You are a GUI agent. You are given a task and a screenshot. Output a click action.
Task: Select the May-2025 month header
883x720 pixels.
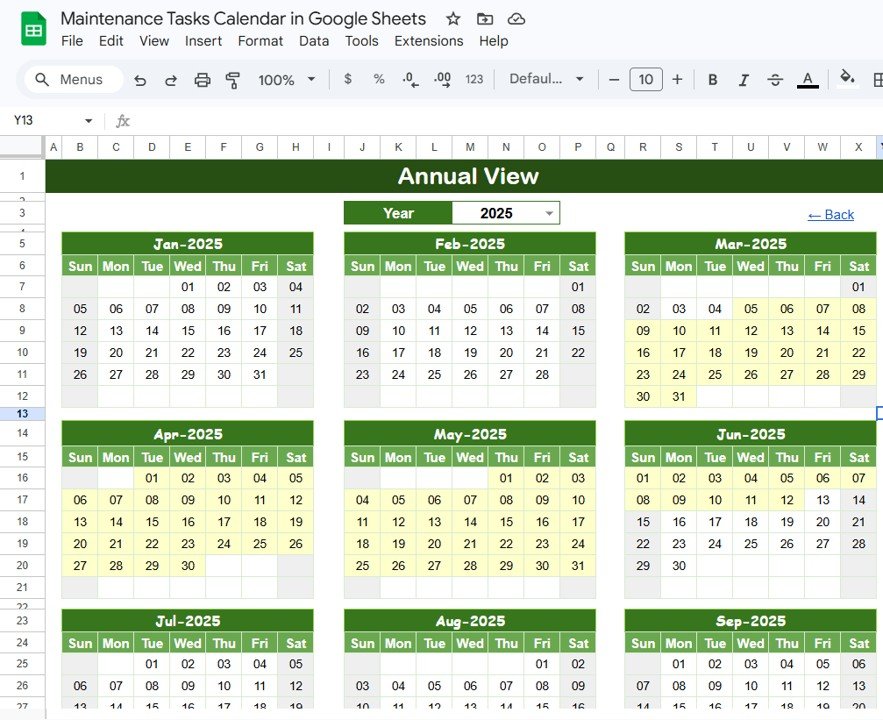(470, 434)
